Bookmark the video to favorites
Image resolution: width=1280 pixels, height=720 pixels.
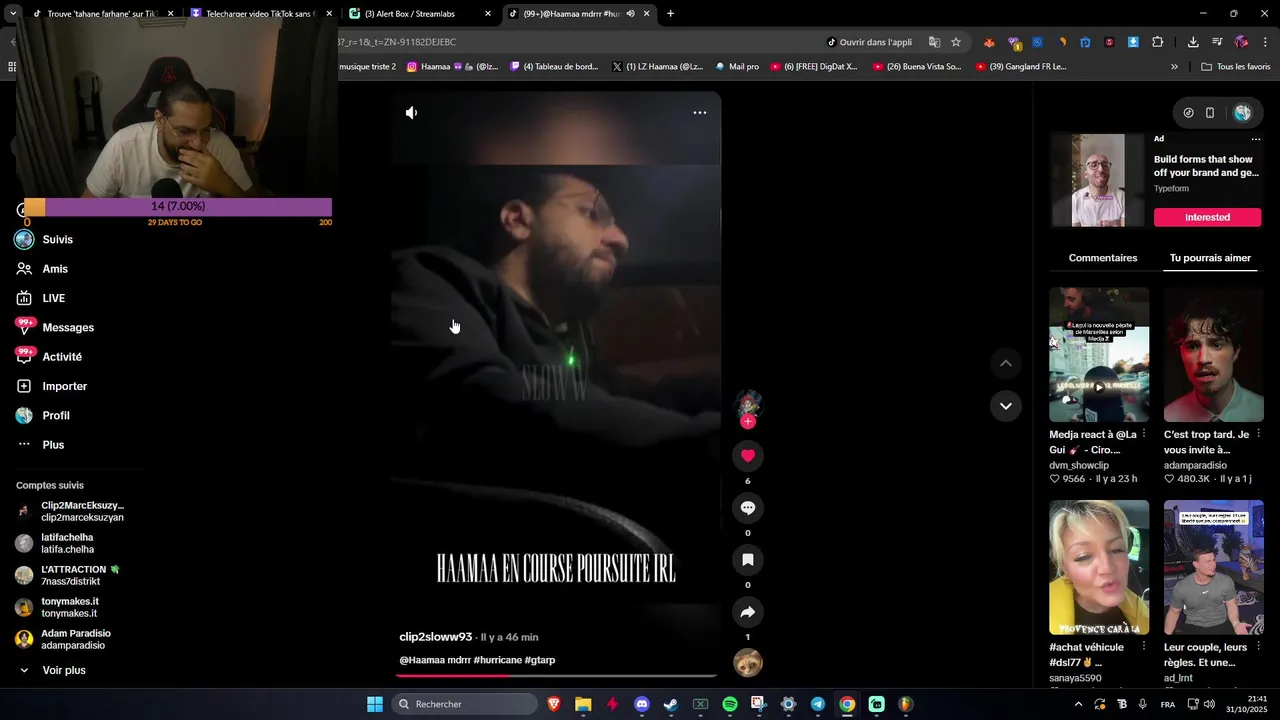[x=747, y=560]
